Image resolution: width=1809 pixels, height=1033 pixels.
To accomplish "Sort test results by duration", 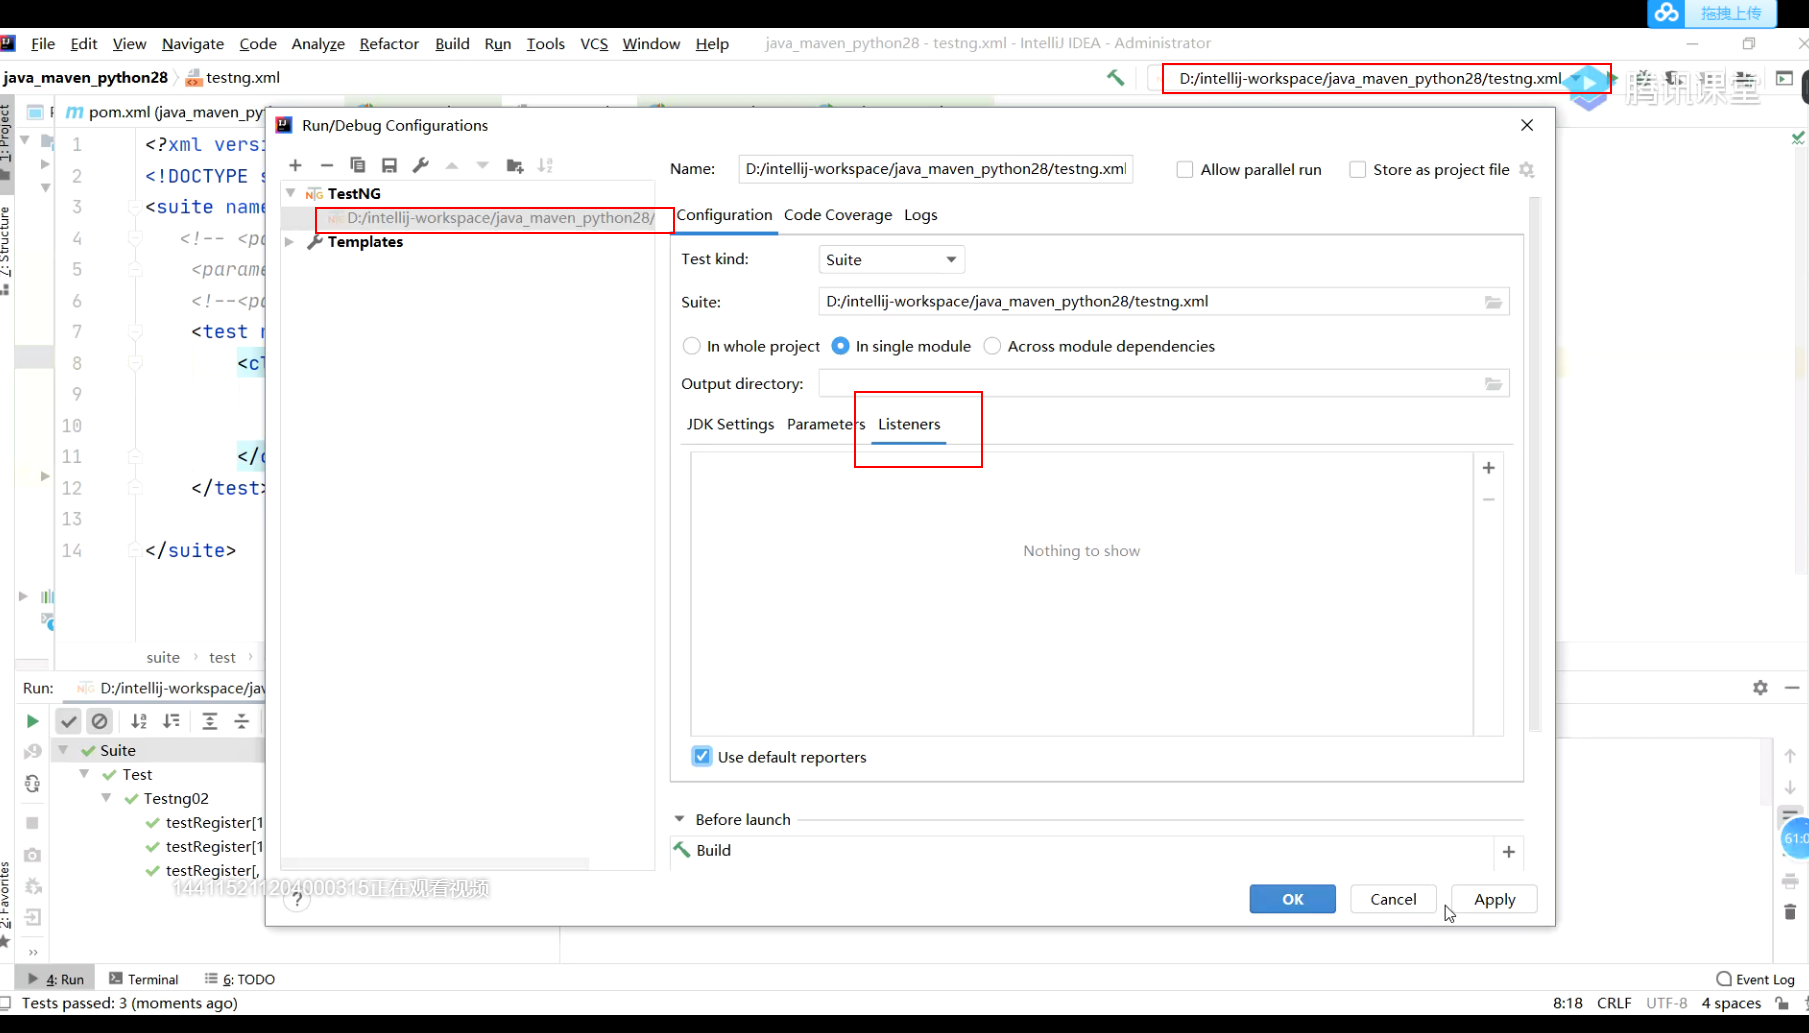I will click(x=172, y=721).
